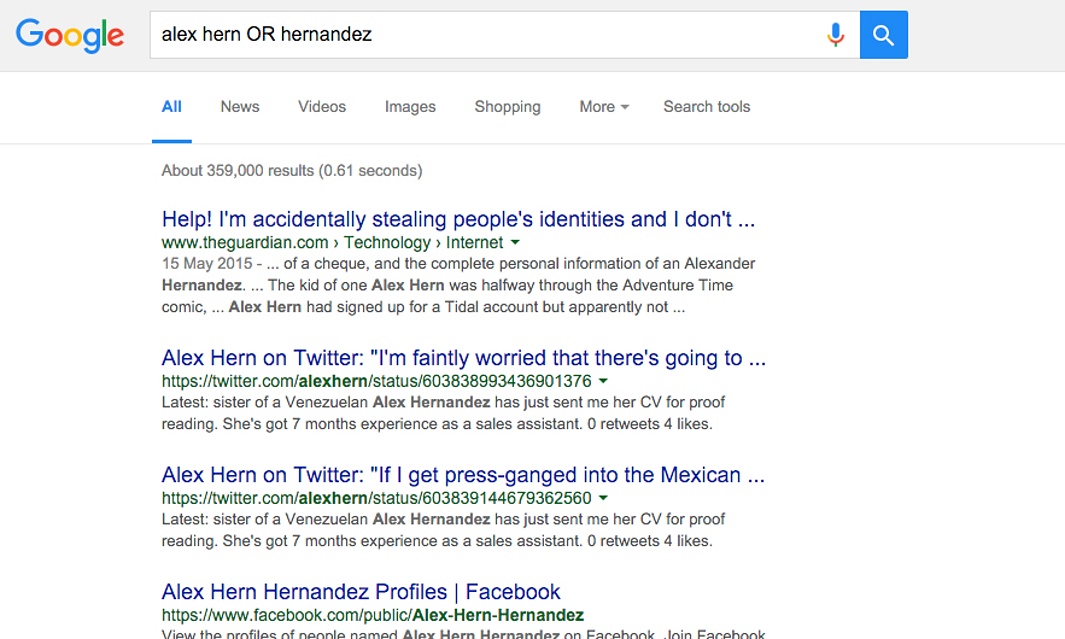
Task: Select the All results tab
Action: [172, 107]
